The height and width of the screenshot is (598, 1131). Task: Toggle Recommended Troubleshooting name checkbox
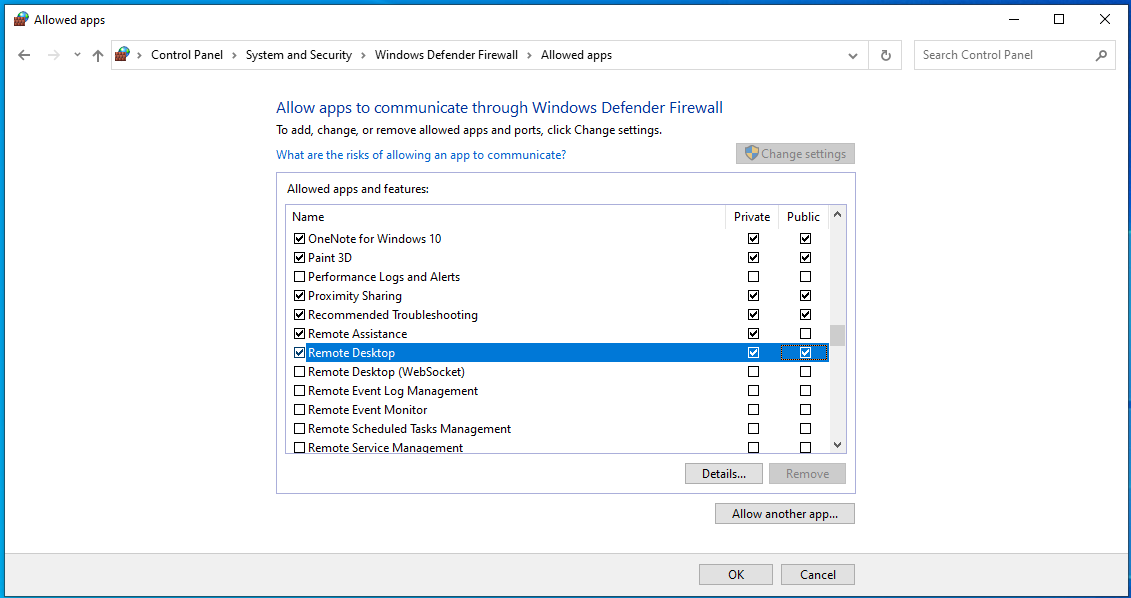[299, 315]
